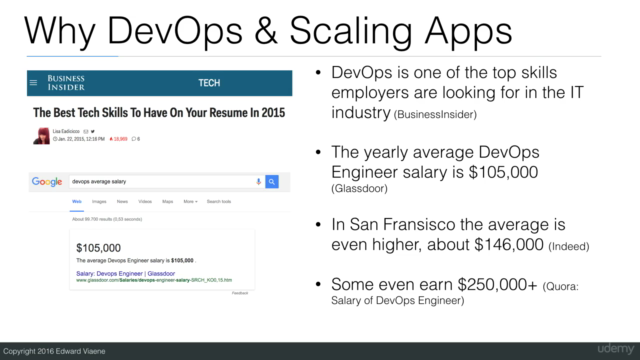This screenshot has width=640, height=360.
Task: Select the TECH section heading
Action: tap(209, 83)
